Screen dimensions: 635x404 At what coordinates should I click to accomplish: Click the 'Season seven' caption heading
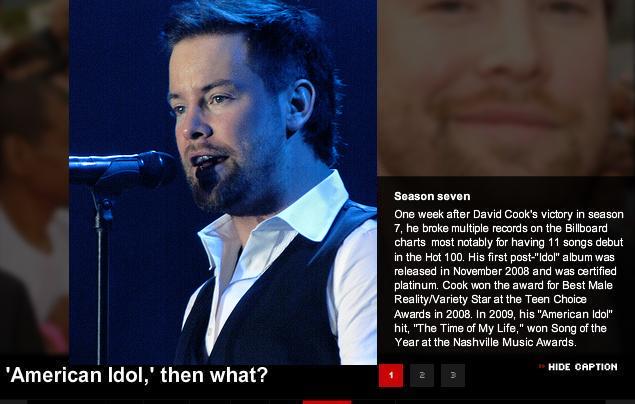pos(432,196)
